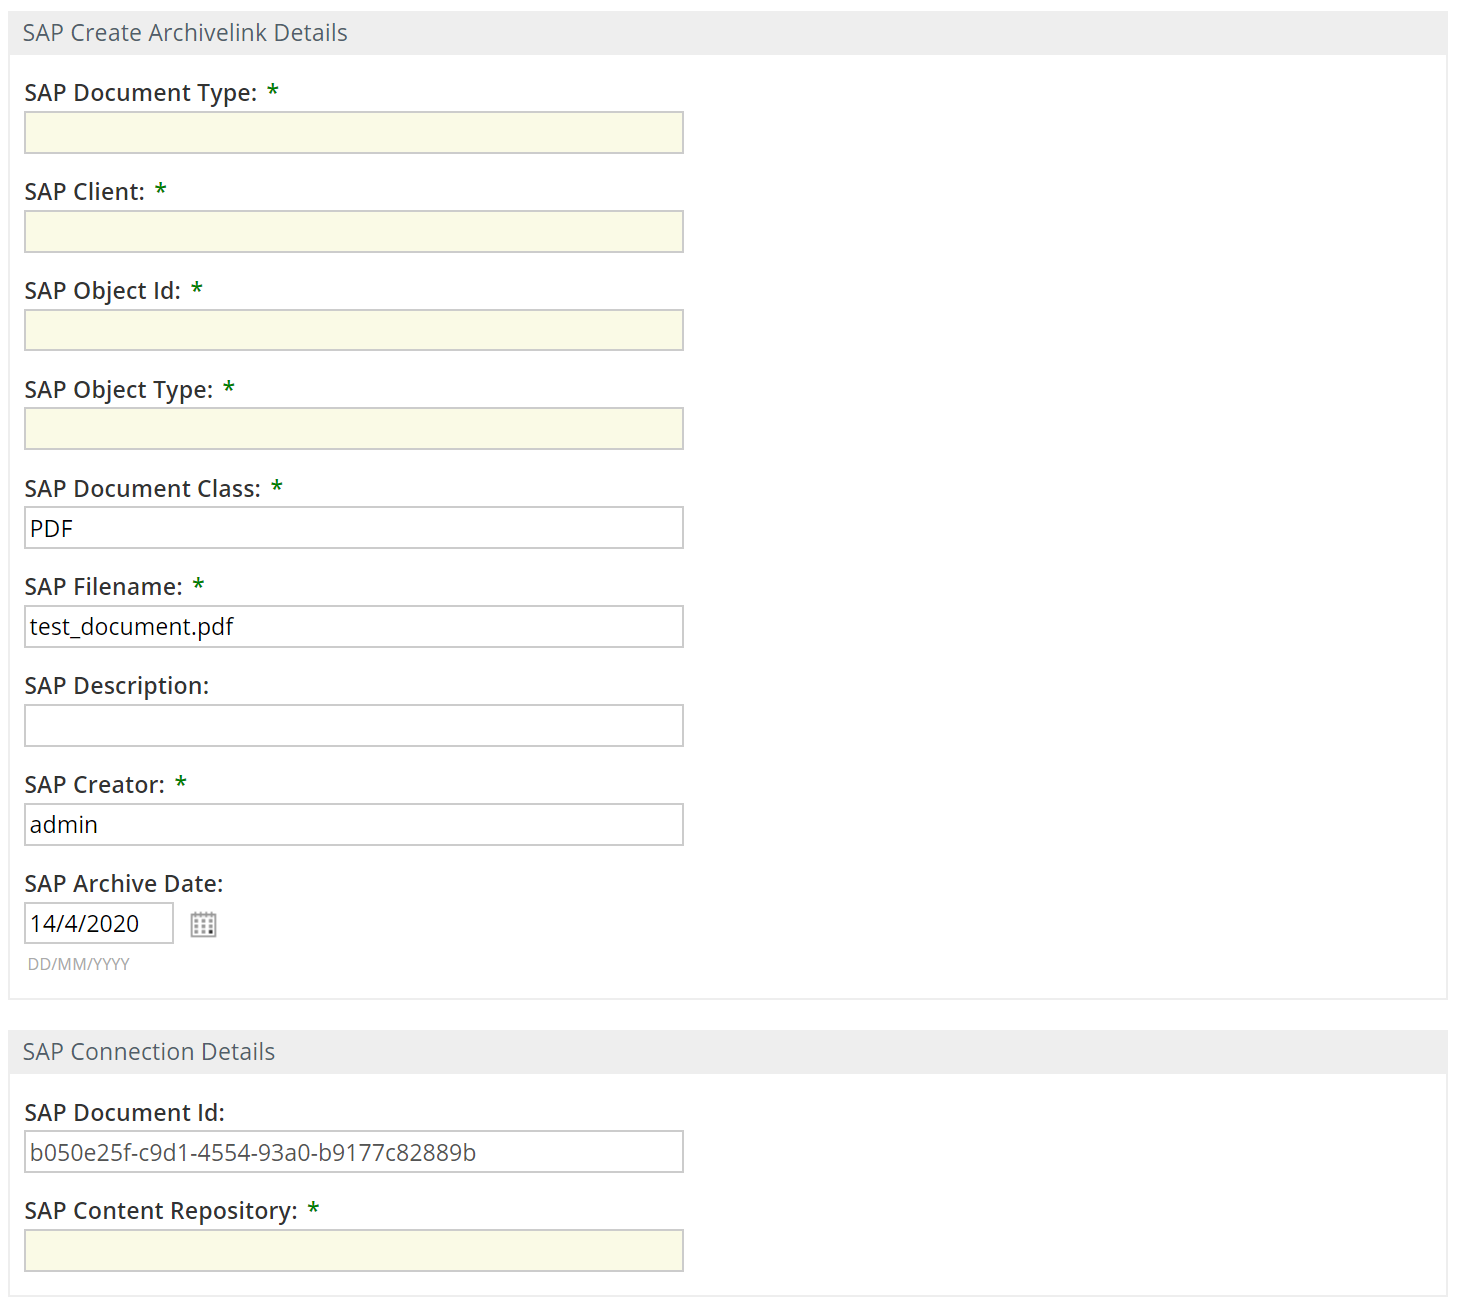Select the SAP Object Type input
1457x1305 pixels.
tap(353, 428)
